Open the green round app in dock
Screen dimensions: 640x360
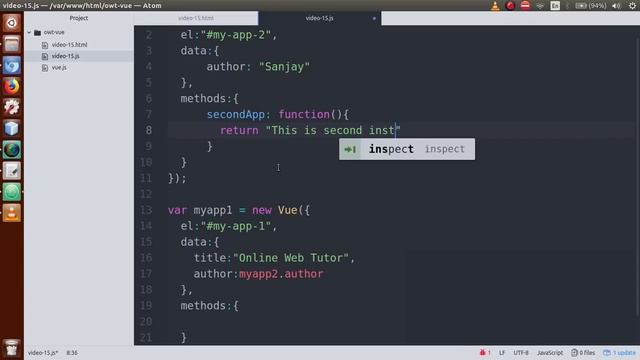coord(11,192)
